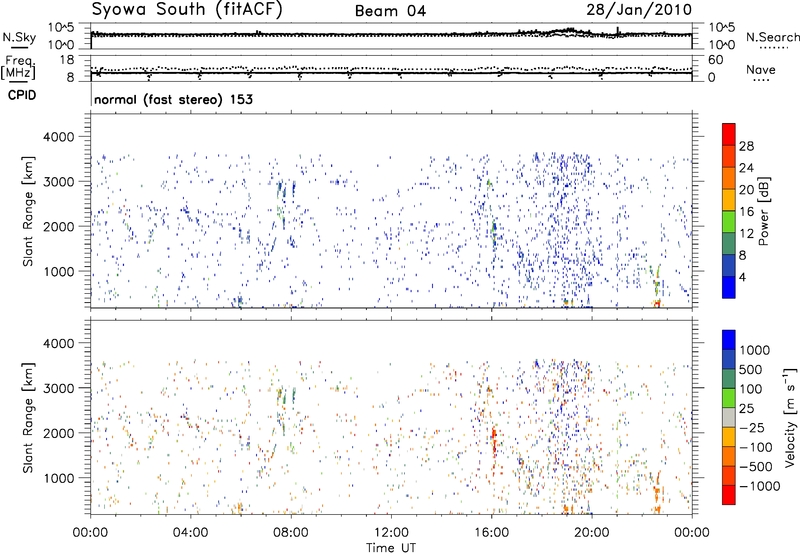Click the '28' power scale value
Image resolution: width=800 pixels, height=554 pixels.
click(746, 146)
